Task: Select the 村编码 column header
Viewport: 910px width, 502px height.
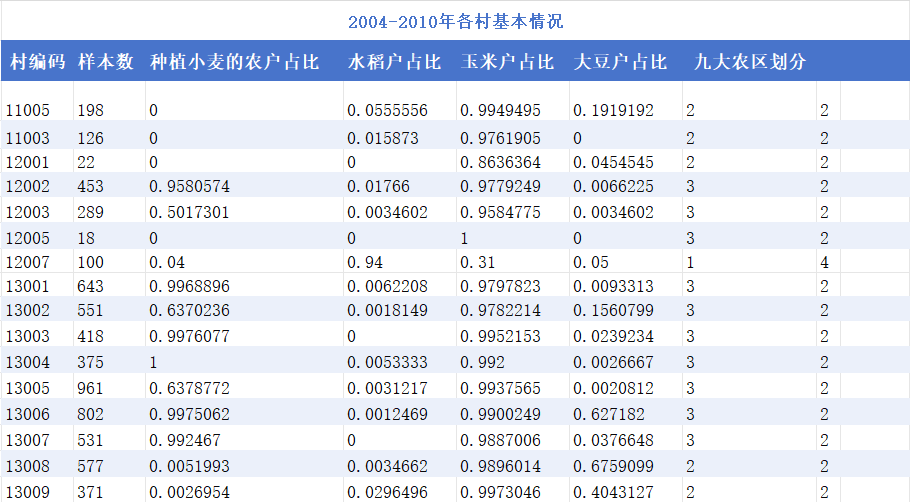Action: [x=37, y=62]
